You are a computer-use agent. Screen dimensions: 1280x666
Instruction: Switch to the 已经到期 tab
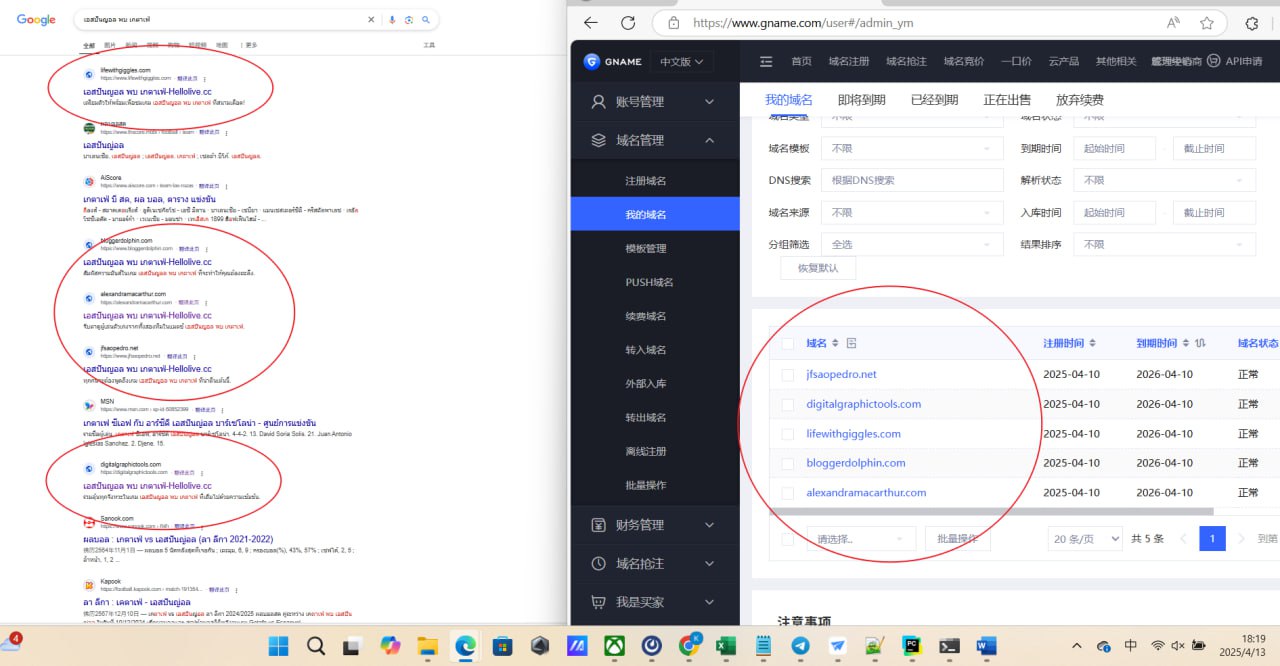click(934, 99)
